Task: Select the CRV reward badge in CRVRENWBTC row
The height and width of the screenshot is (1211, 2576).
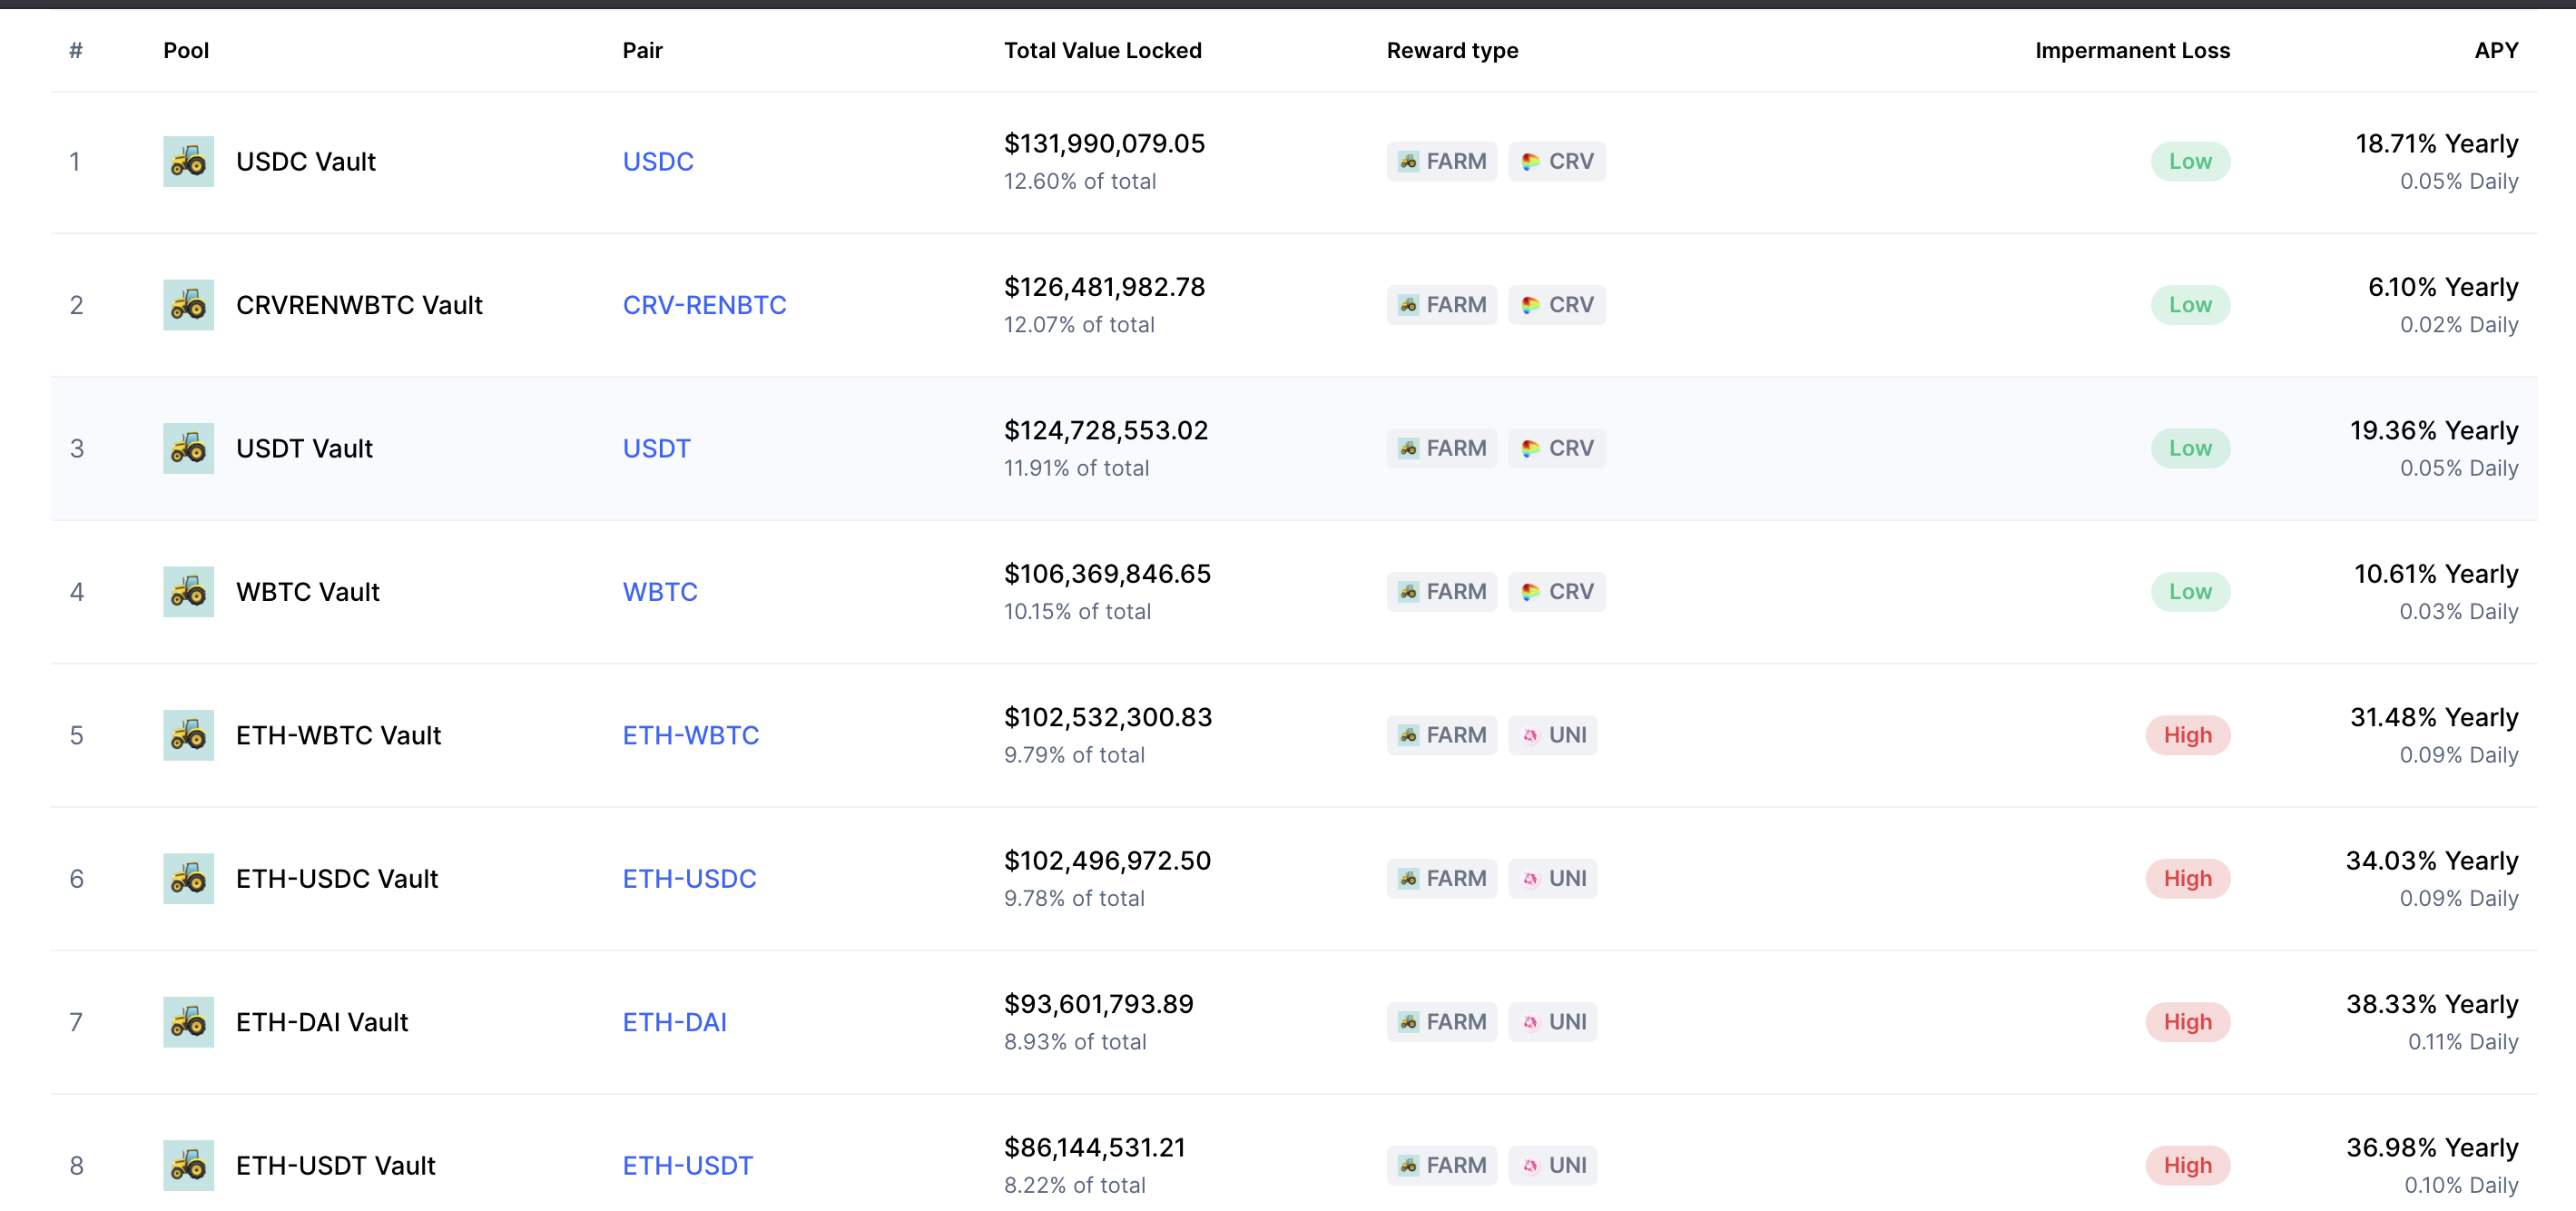Action: pyautogui.click(x=1557, y=305)
